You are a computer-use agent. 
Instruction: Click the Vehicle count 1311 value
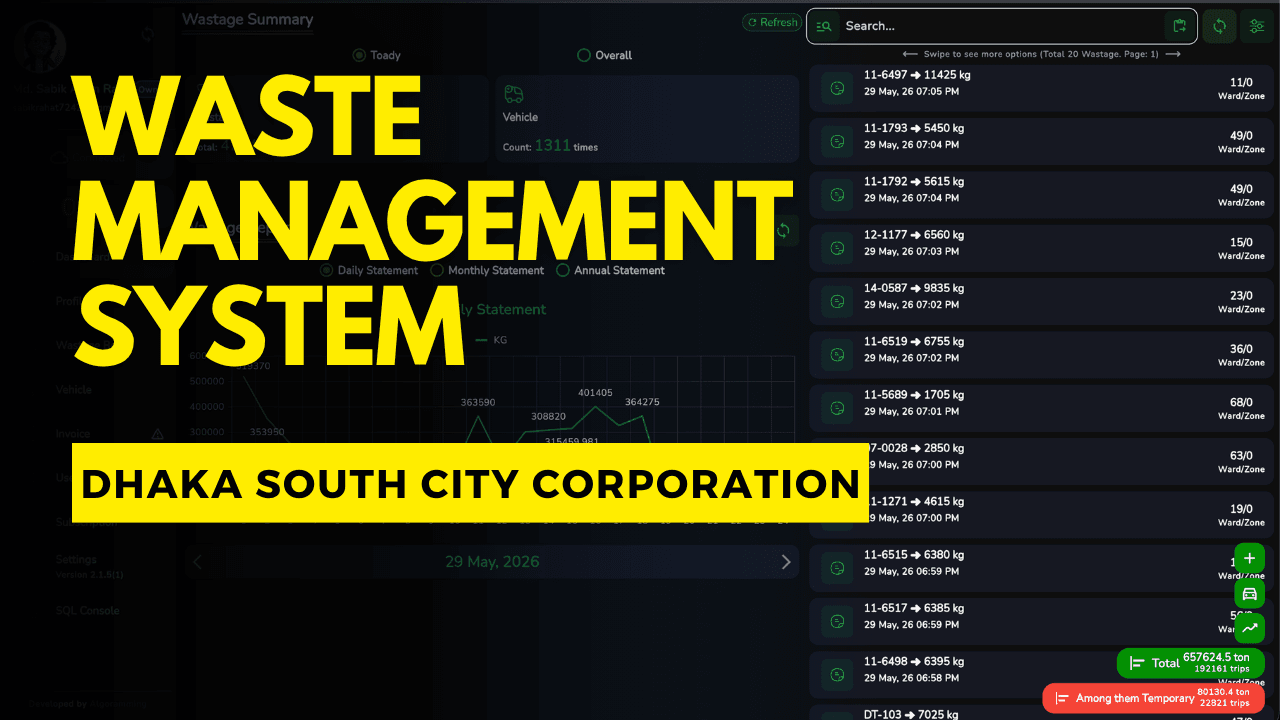point(552,146)
